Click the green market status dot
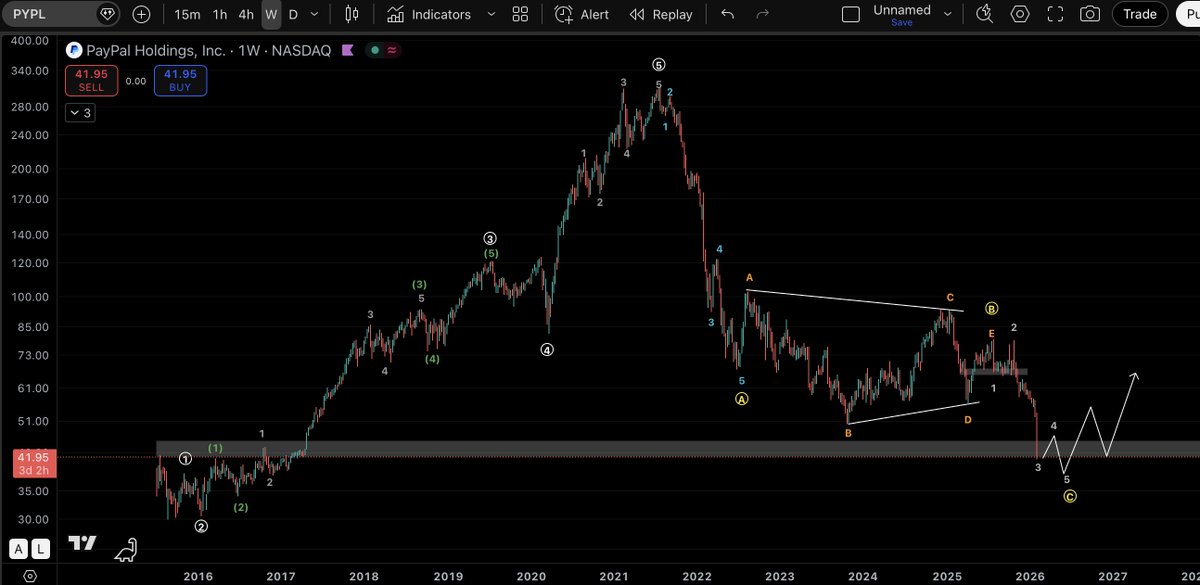 [374, 50]
